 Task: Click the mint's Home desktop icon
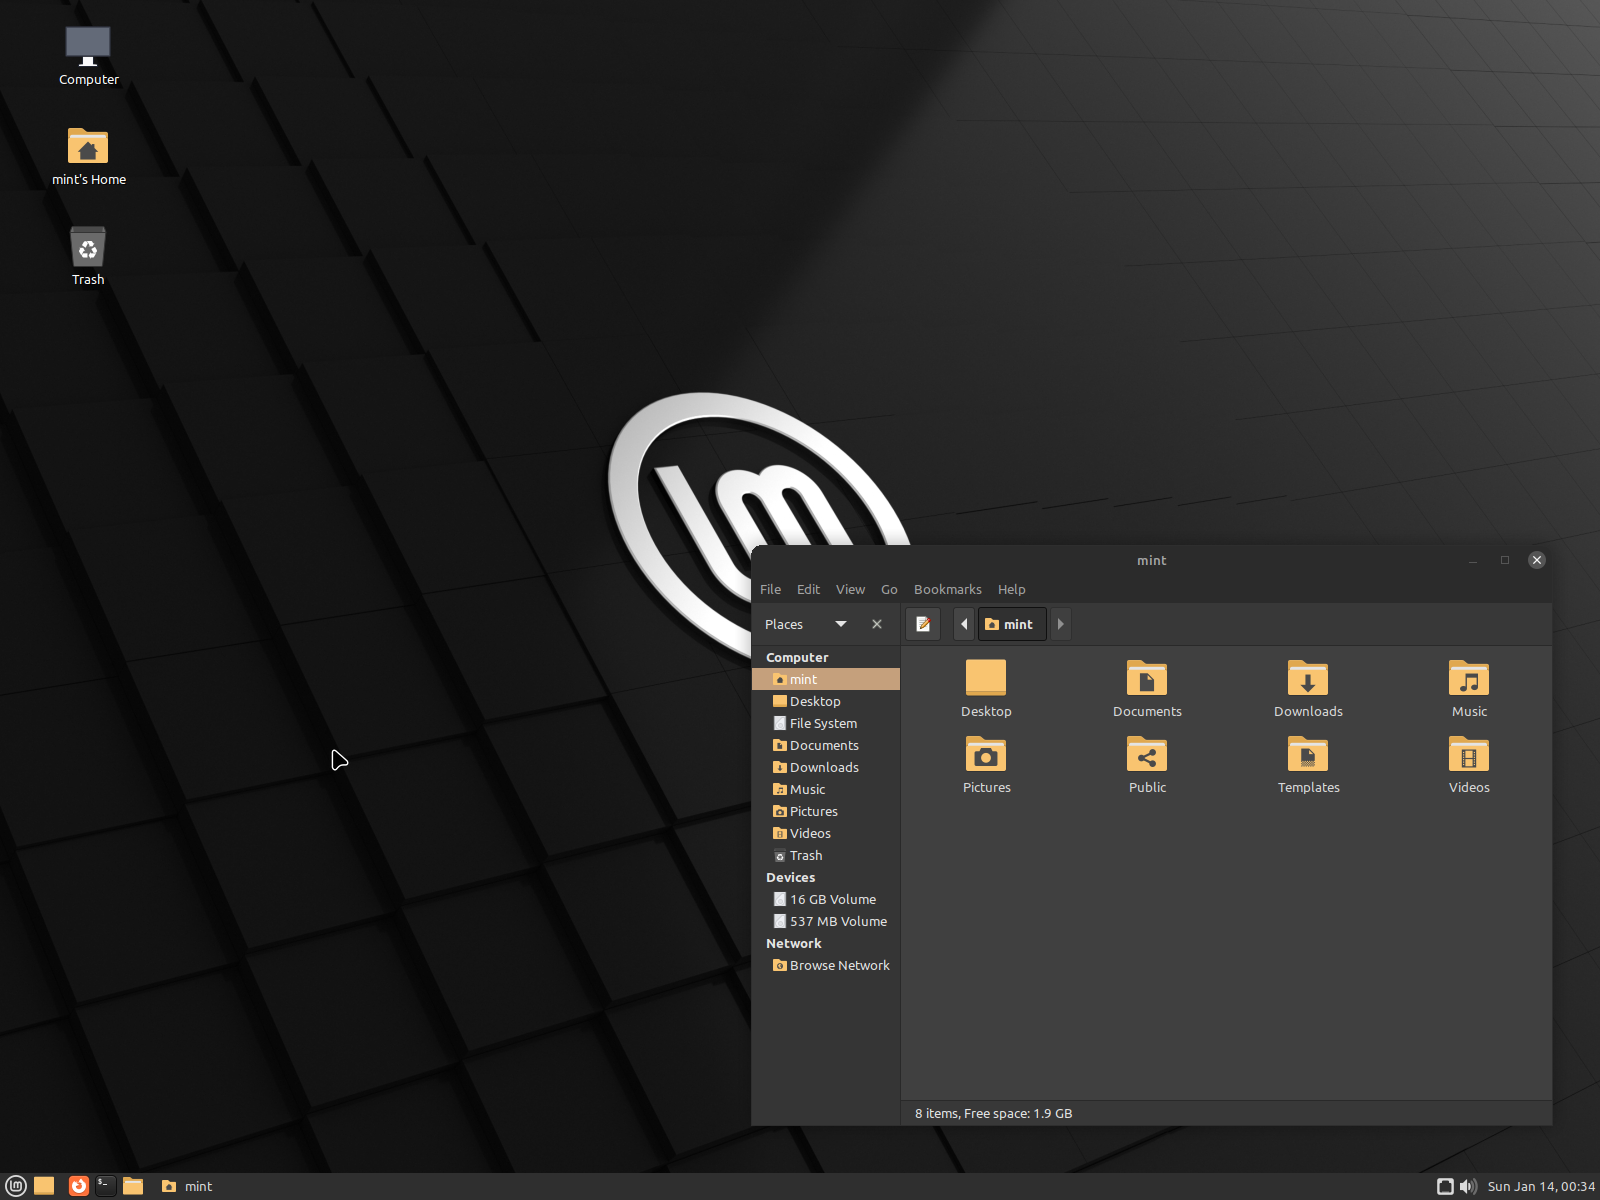click(x=88, y=156)
